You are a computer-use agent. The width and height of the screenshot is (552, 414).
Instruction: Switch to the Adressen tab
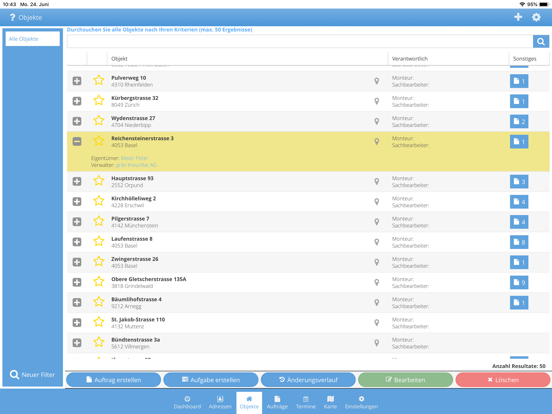coord(220,402)
